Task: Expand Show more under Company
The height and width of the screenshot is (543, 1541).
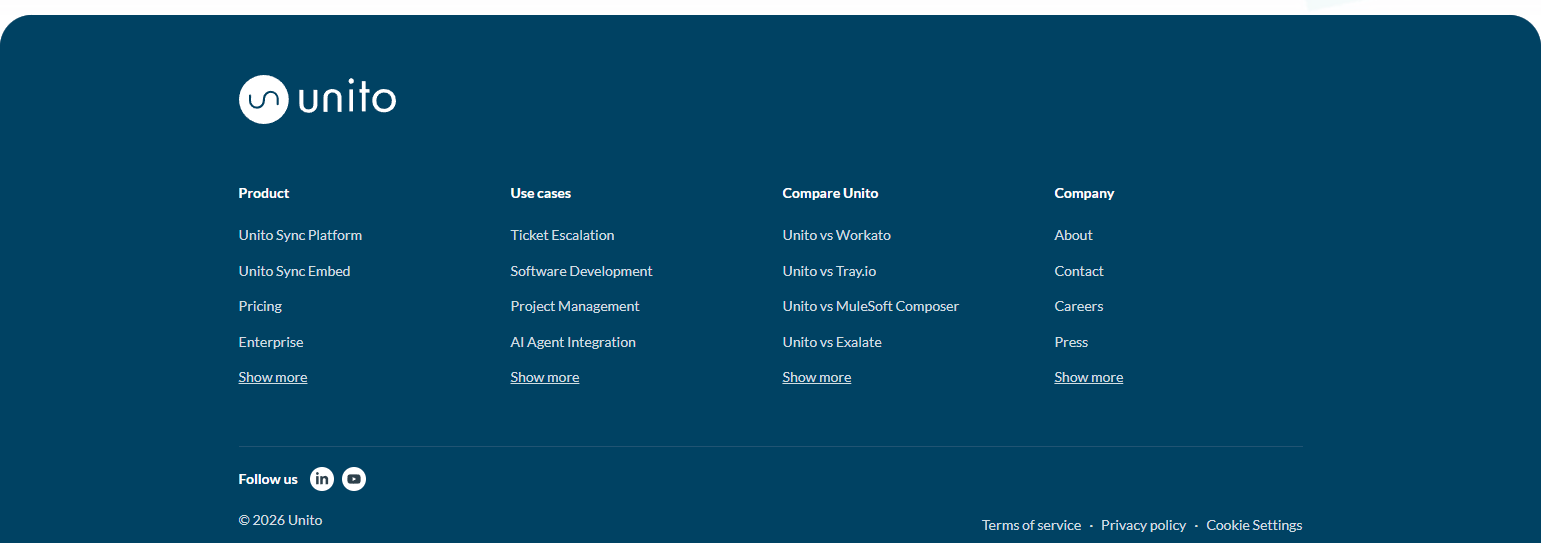Action: click(x=1089, y=377)
